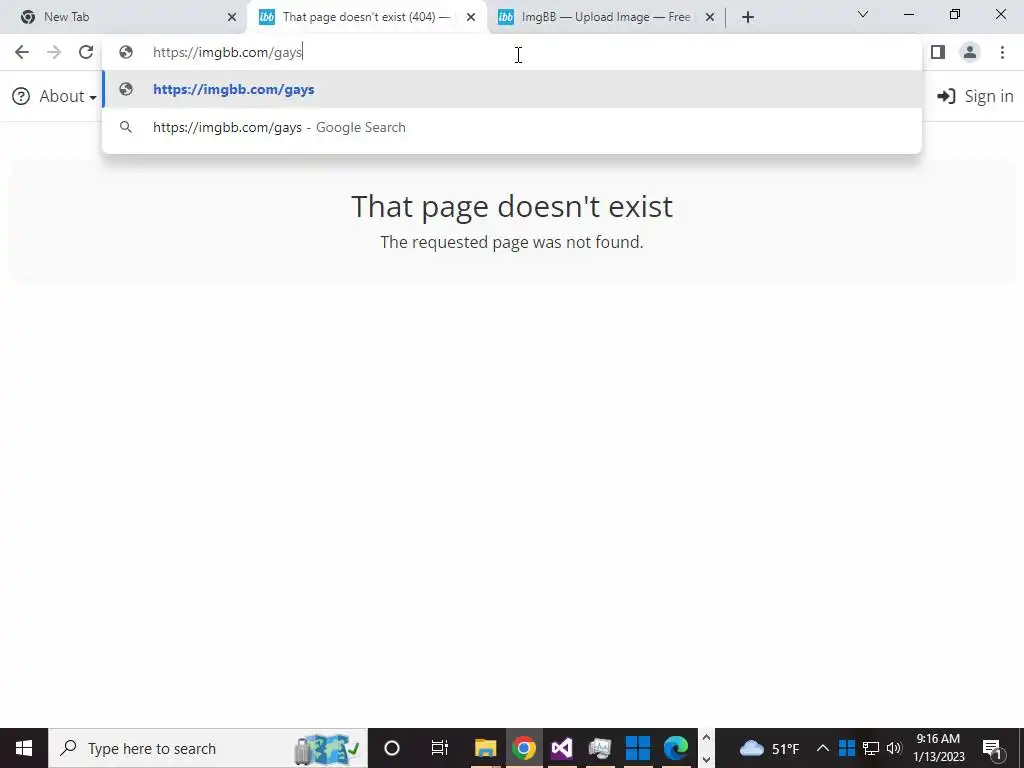Open a new tab with plus button
1024x768 pixels.
[x=748, y=17]
